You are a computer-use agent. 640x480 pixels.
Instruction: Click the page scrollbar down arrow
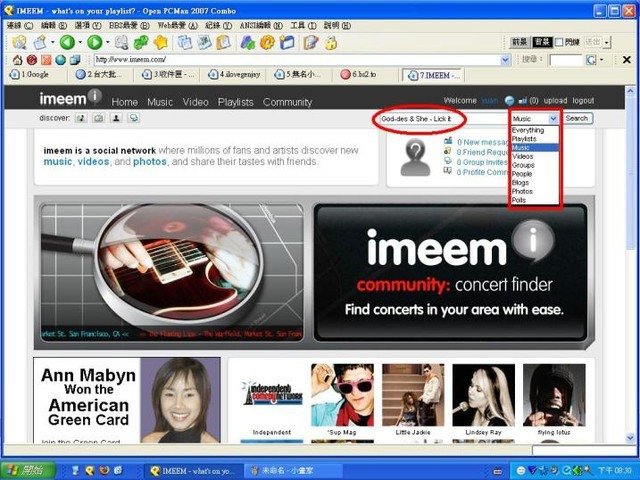pos(630,438)
